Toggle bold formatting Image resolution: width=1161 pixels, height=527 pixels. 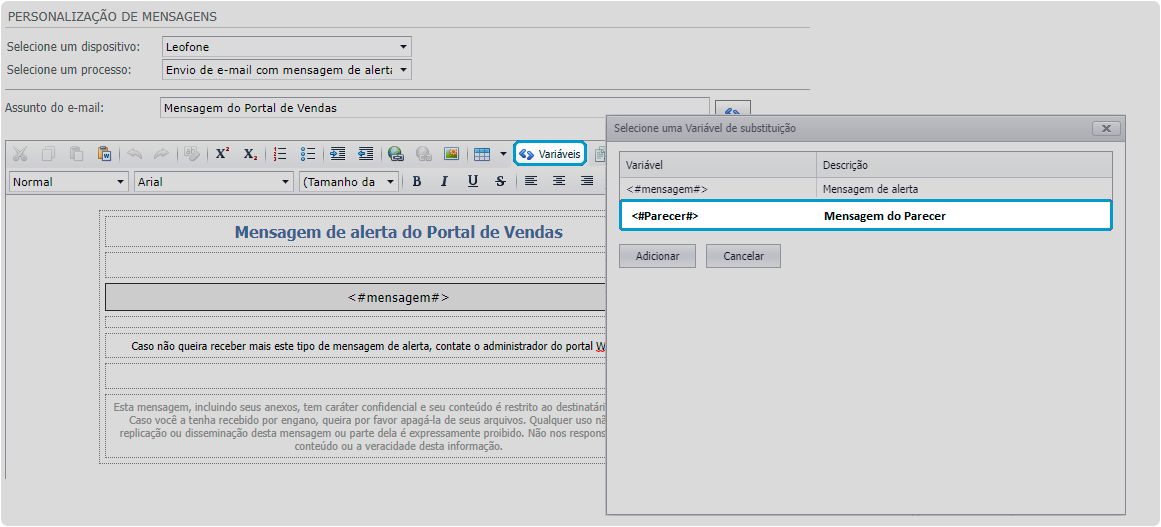click(417, 181)
